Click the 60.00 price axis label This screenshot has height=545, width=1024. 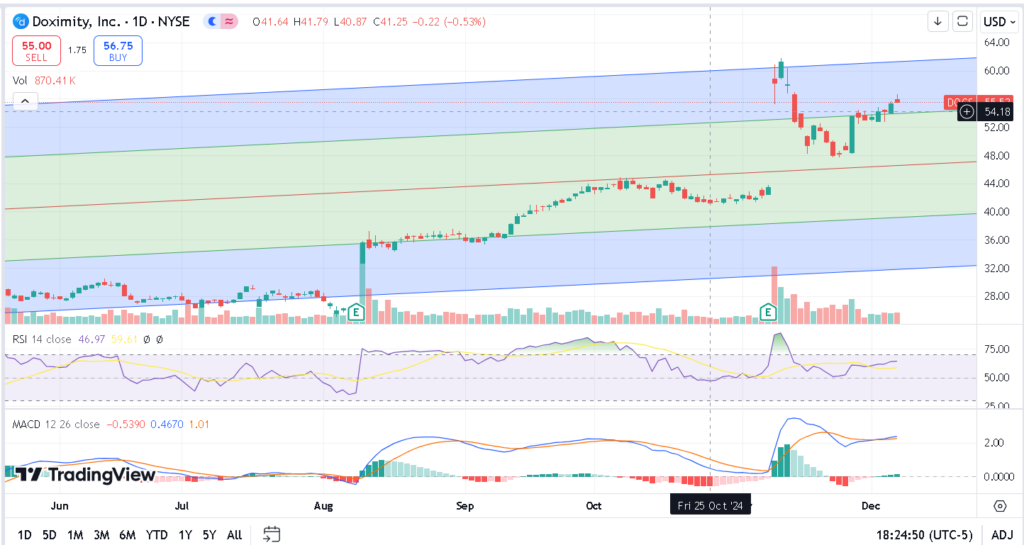(x=997, y=70)
